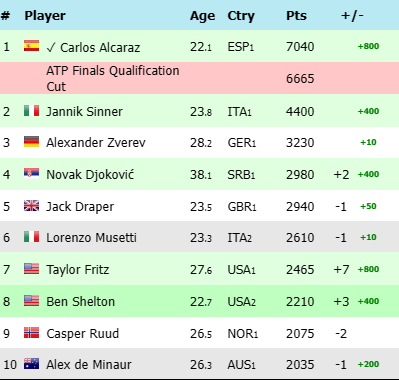Open Carlos Alcaraz player link

[100, 48]
